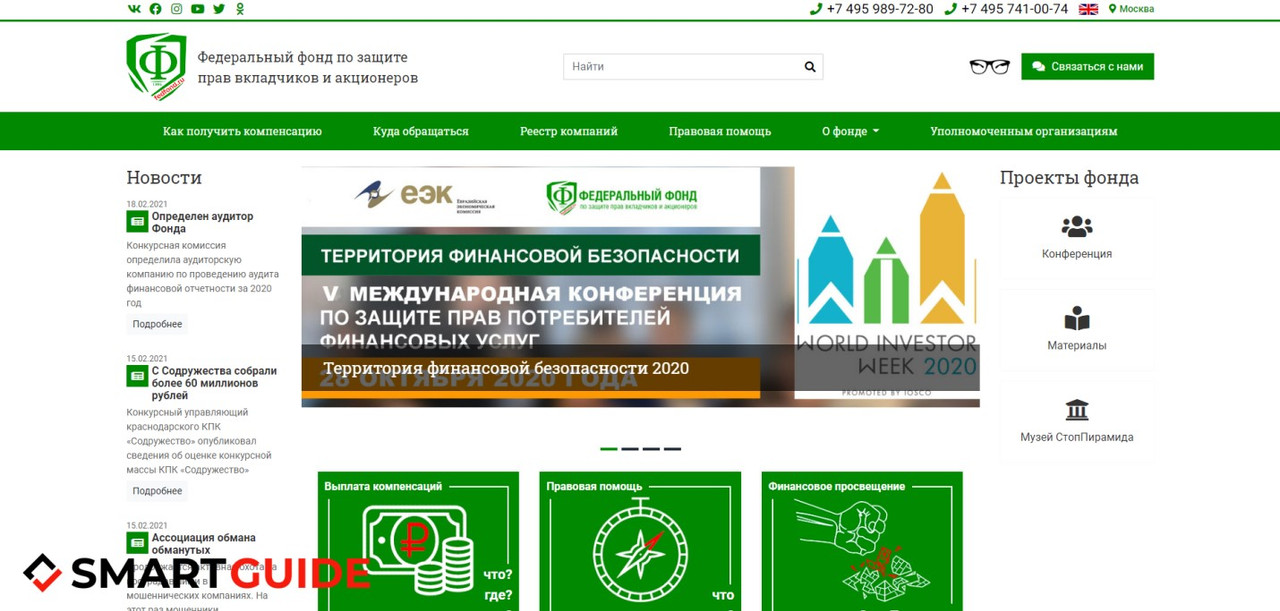The width and height of the screenshot is (1280, 611).
Task: Open the Музей СтопПирамида project link
Action: point(1077,437)
